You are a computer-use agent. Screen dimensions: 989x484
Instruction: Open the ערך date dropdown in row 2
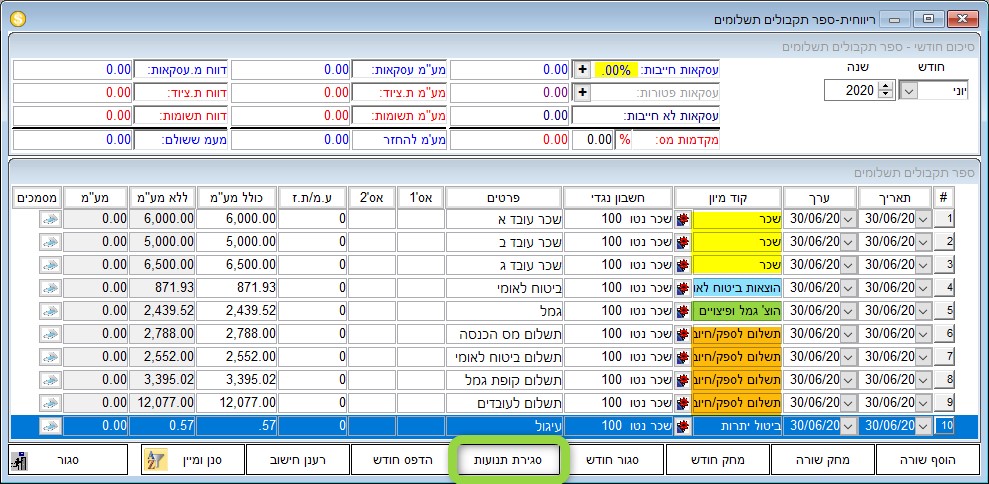pos(848,242)
